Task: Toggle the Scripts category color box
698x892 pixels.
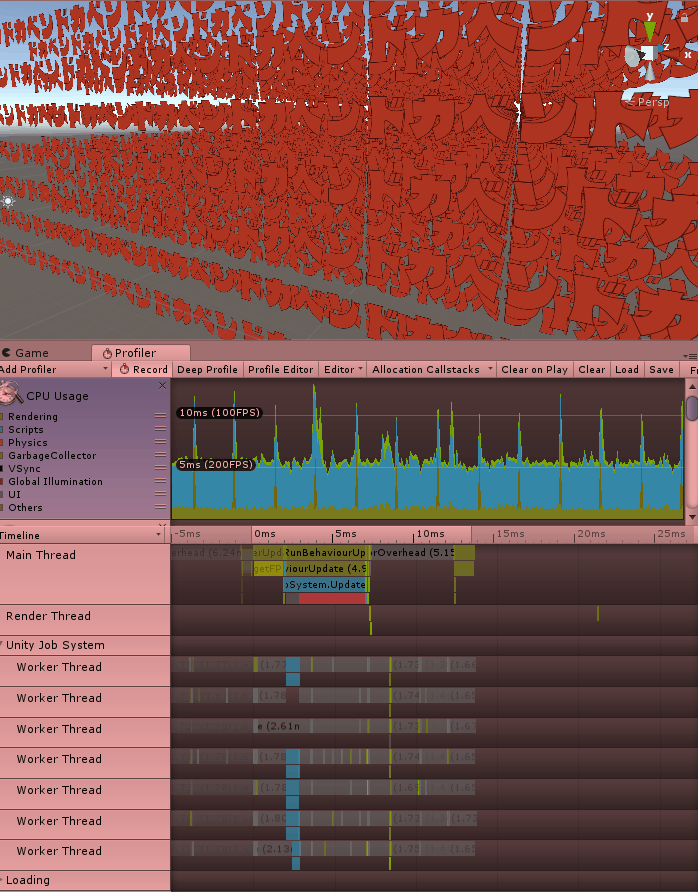Action: tap(2, 430)
